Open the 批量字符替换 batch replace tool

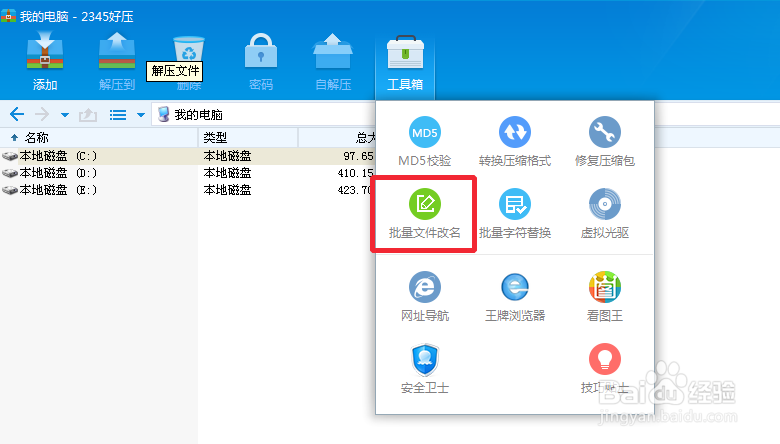pyautogui.click(x=515, y=214)
